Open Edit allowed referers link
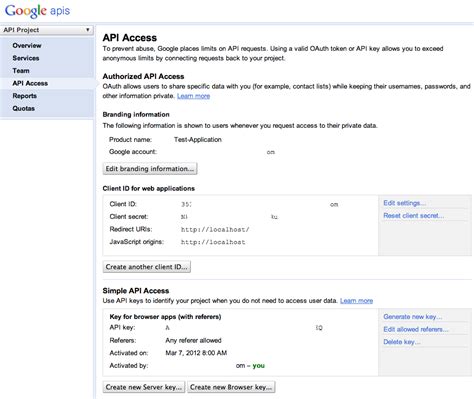Viewport: 474px width, 399px height. point(416,329)
